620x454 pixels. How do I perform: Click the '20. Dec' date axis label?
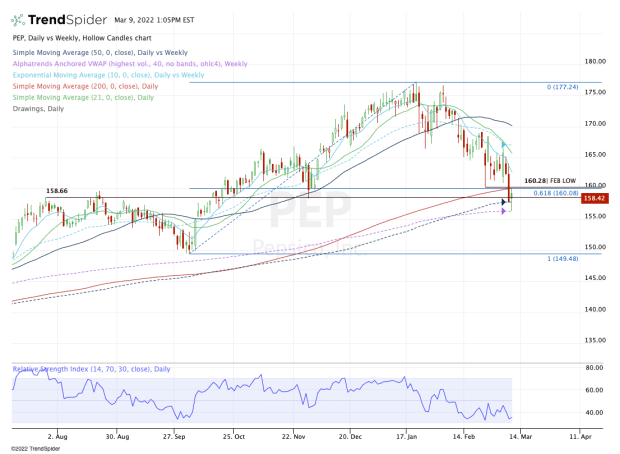coord(350,437)
